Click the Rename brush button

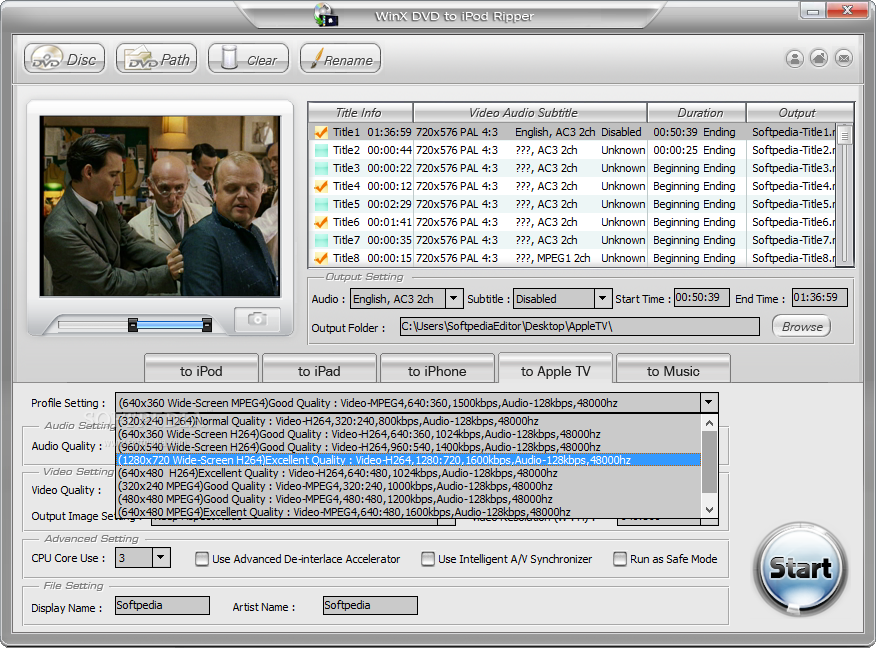tap(341, 59)
